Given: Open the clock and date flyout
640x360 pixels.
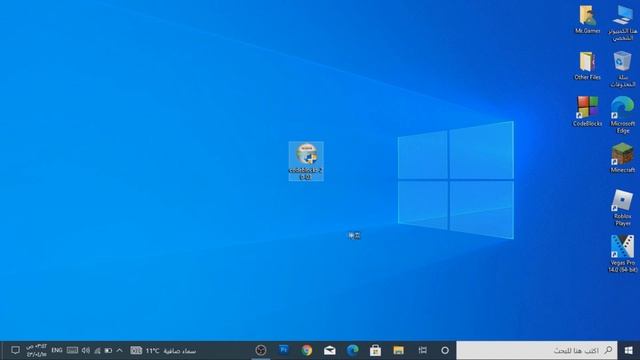Looking at the screenshot, I should click(x=36, y=351).
